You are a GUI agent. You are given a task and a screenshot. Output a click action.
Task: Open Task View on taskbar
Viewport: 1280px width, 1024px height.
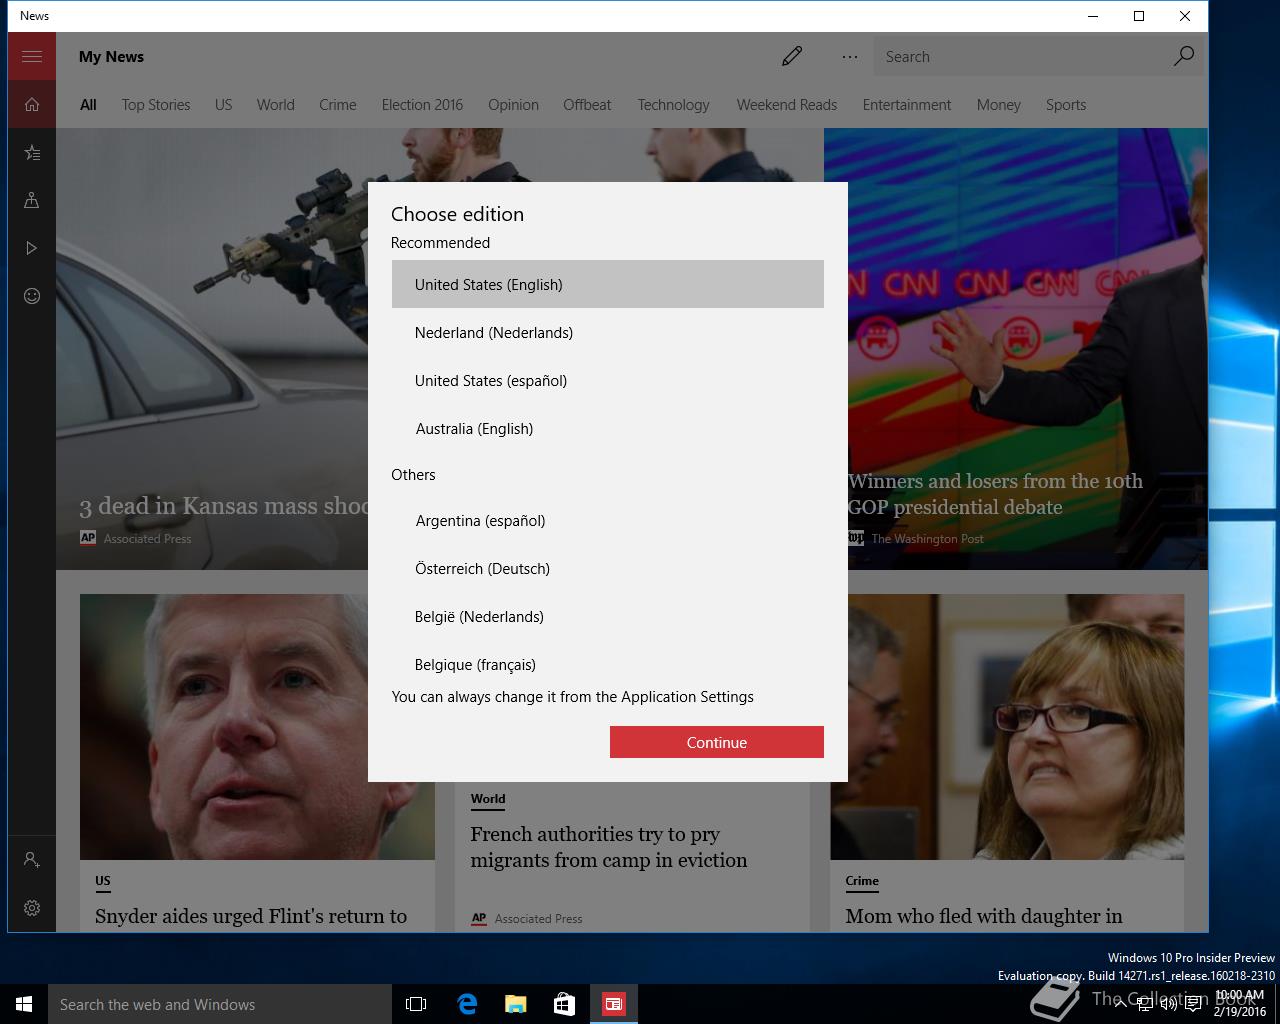(416, 1004)
